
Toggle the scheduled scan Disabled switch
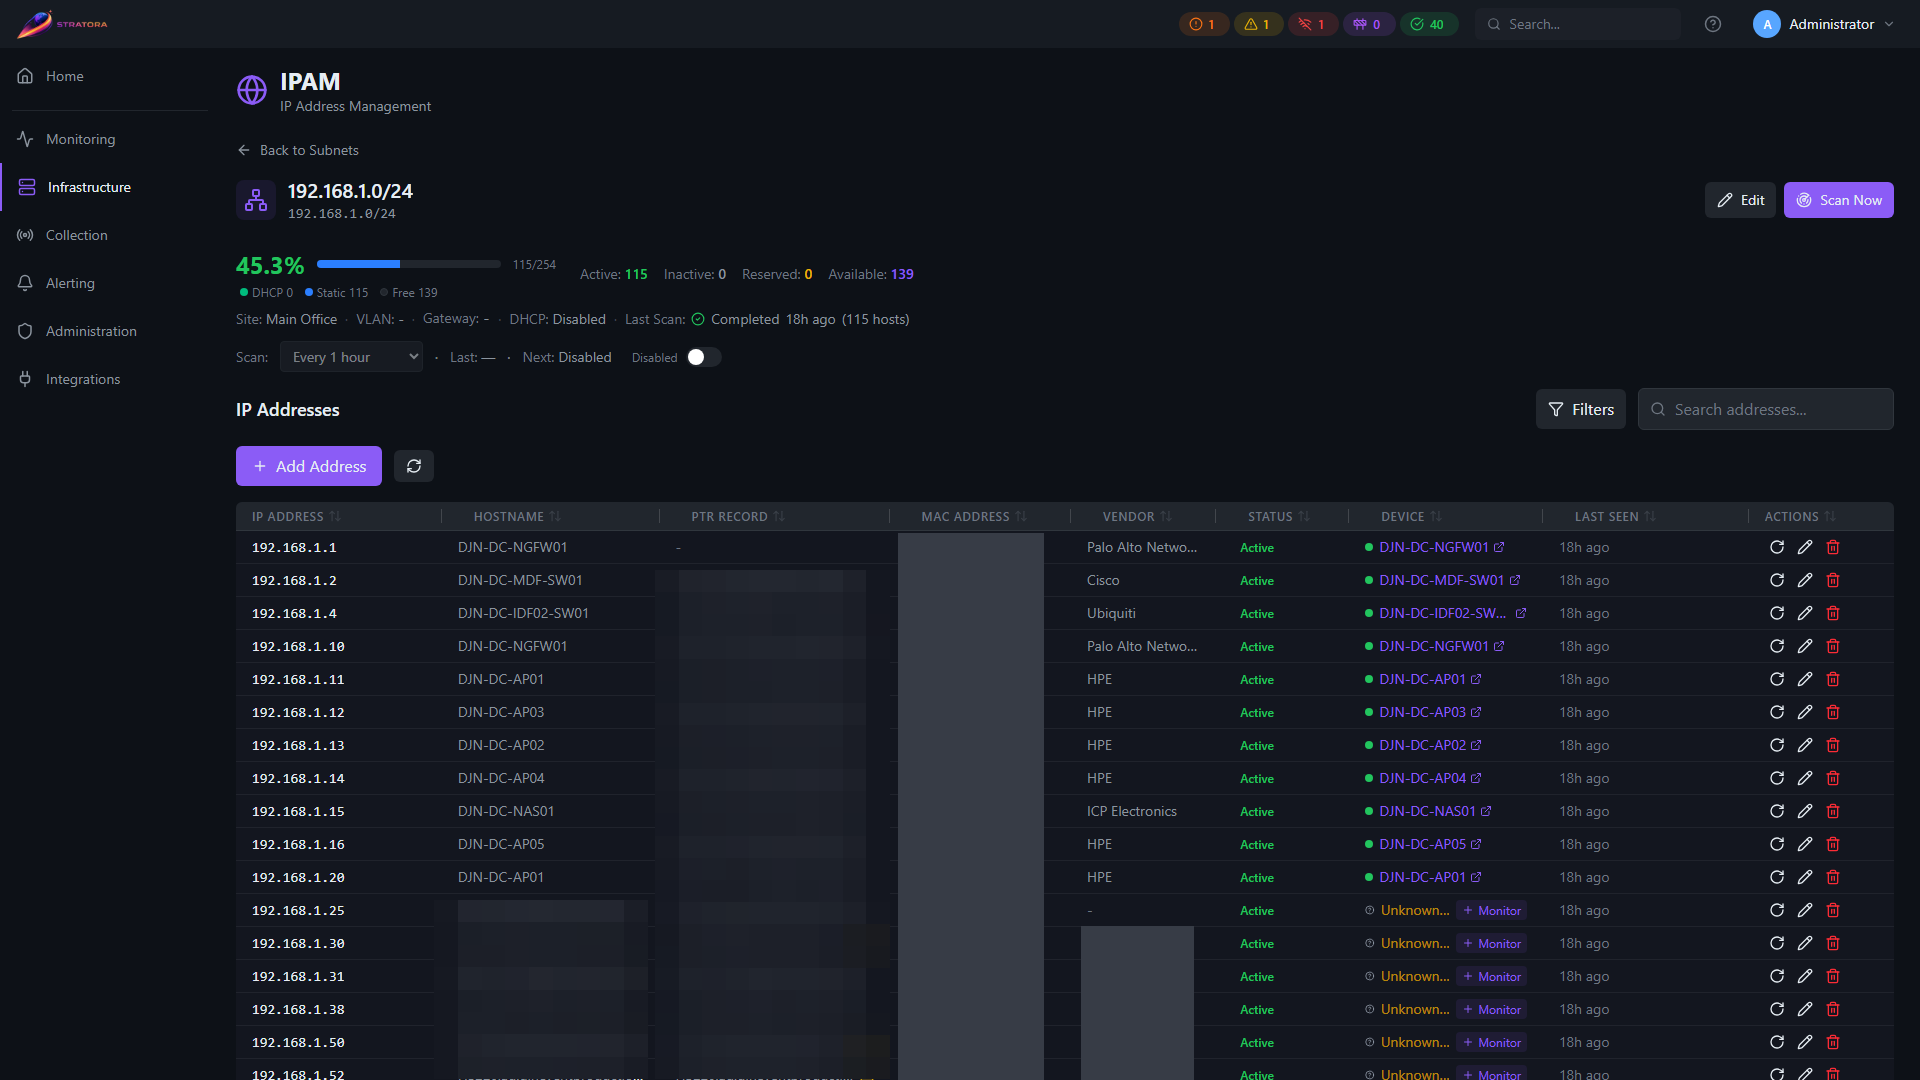[704, 357]
